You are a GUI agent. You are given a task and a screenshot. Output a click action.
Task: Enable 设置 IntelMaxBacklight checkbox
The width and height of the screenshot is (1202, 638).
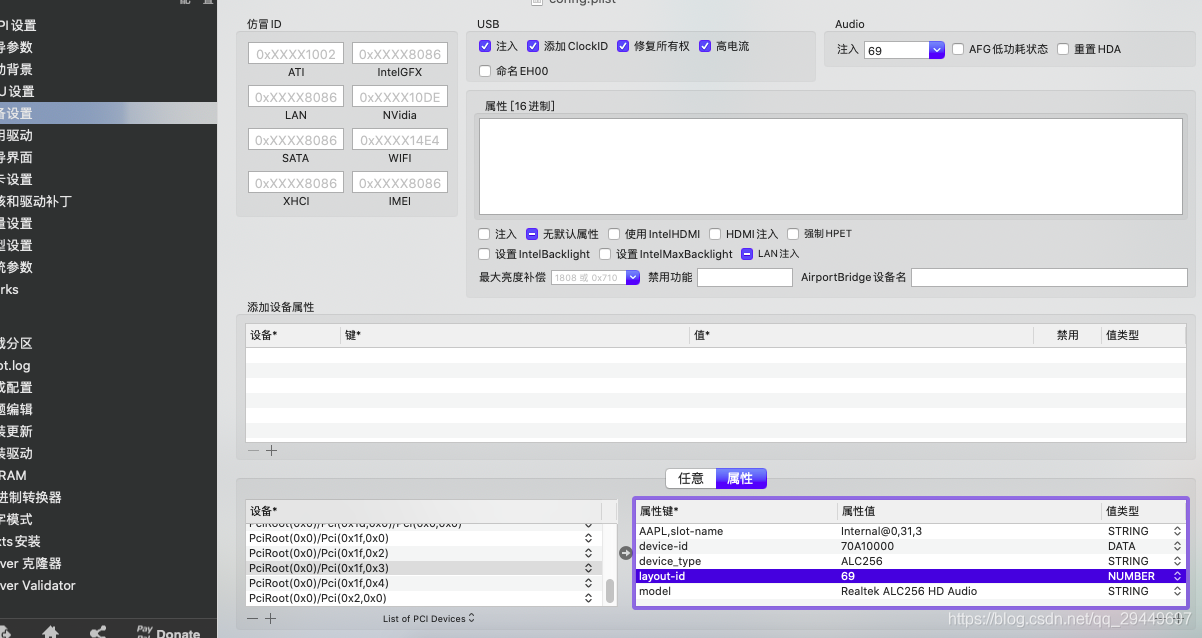(605, 254)
